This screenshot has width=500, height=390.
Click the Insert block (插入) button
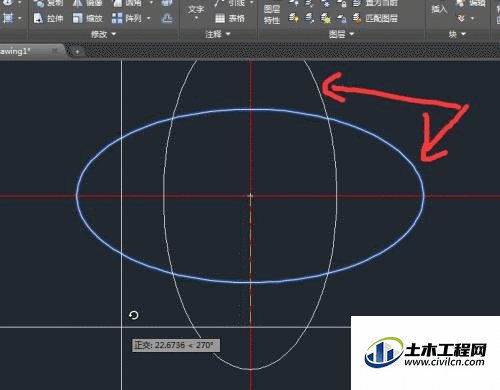[439, 9]
